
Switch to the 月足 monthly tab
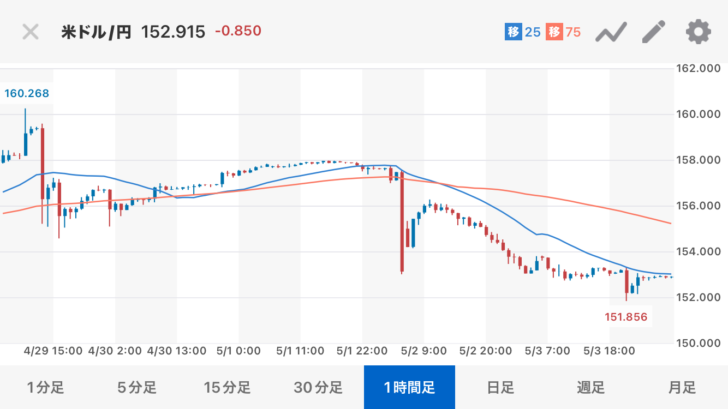tap(682, 387)
